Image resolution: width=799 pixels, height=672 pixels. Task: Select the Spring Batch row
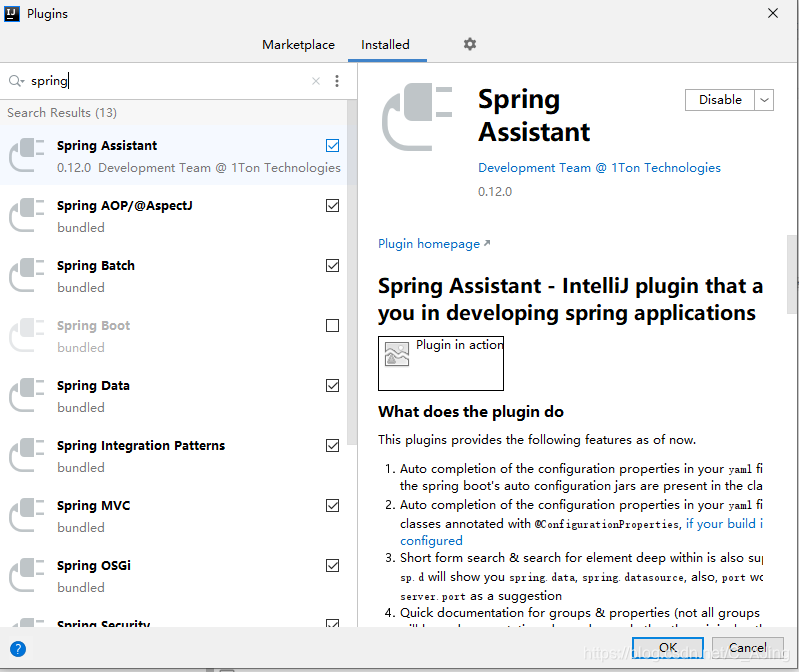(x=174, y=276)
